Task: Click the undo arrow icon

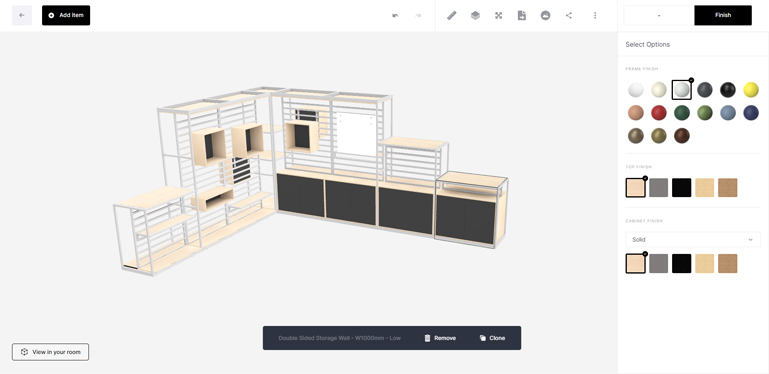Action: [395, 15]
